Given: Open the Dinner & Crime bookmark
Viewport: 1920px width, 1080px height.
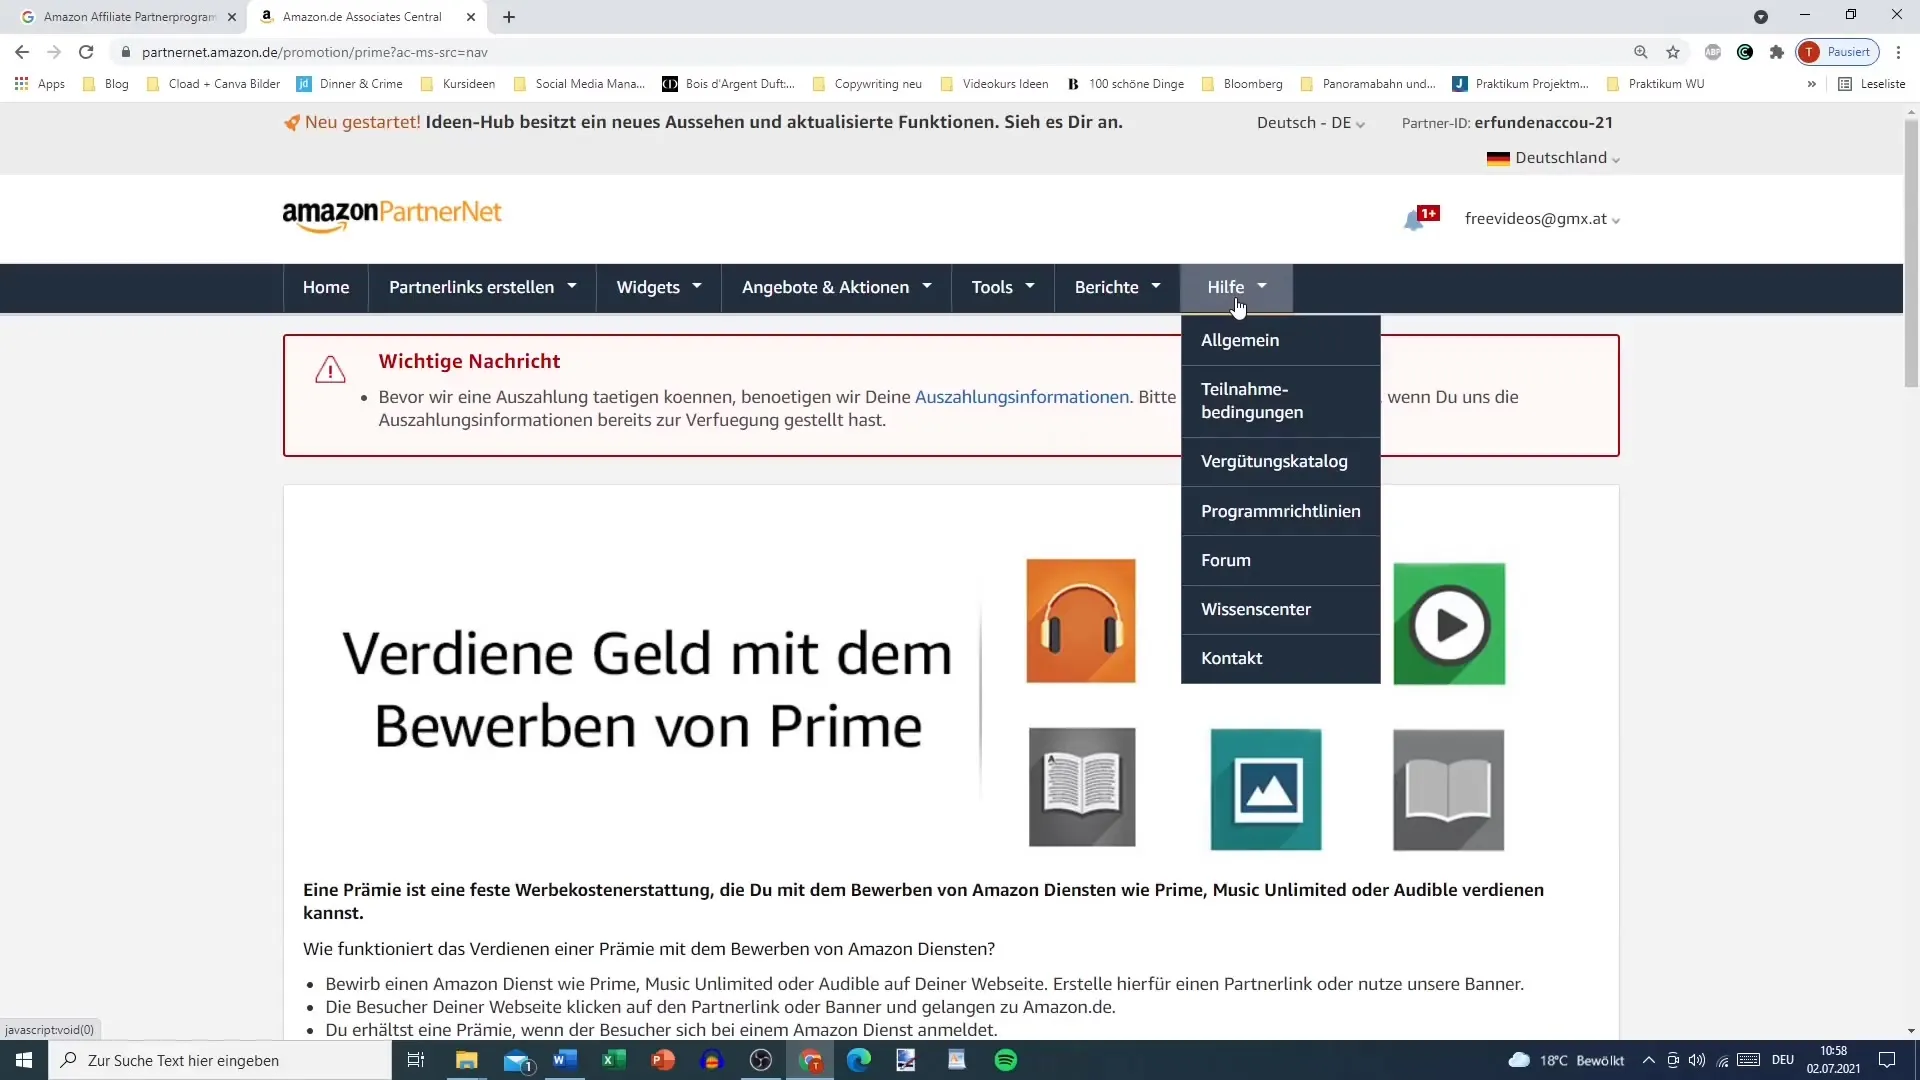Looking at the screenshot, I should click(x=350, y=84).
